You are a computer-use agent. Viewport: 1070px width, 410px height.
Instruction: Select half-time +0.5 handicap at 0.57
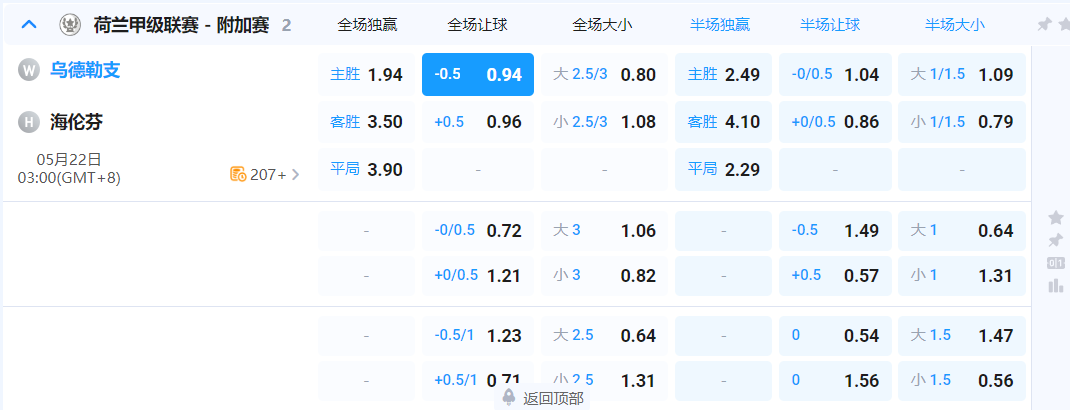[x=835, y=276]
